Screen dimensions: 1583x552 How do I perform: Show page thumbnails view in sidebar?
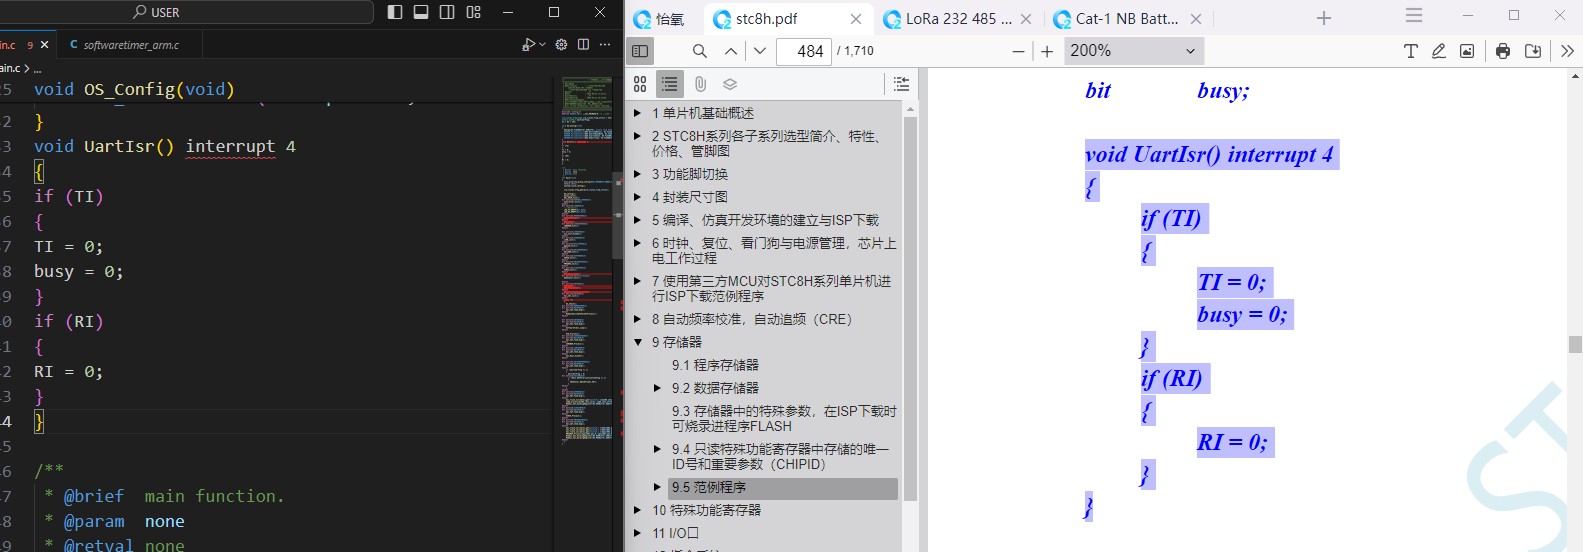click(x=640, y=84)
